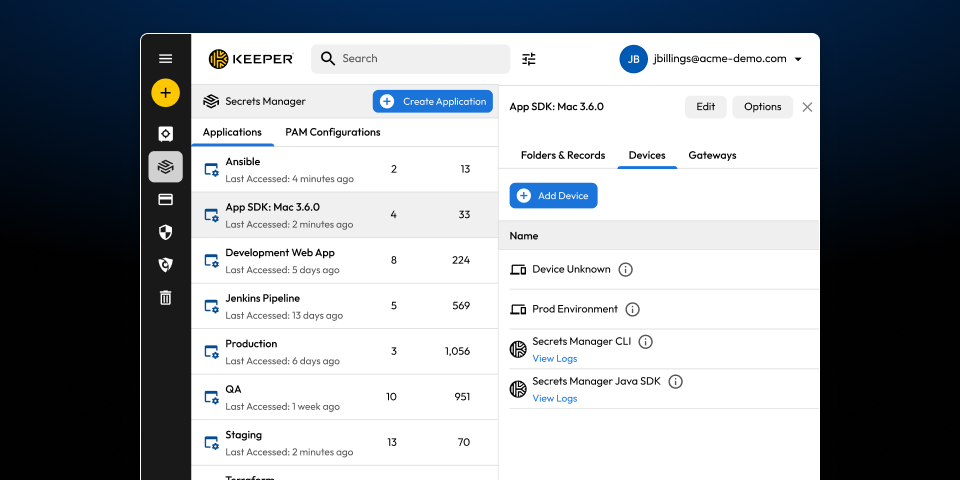Click the JB user avatar

[634, 59]
